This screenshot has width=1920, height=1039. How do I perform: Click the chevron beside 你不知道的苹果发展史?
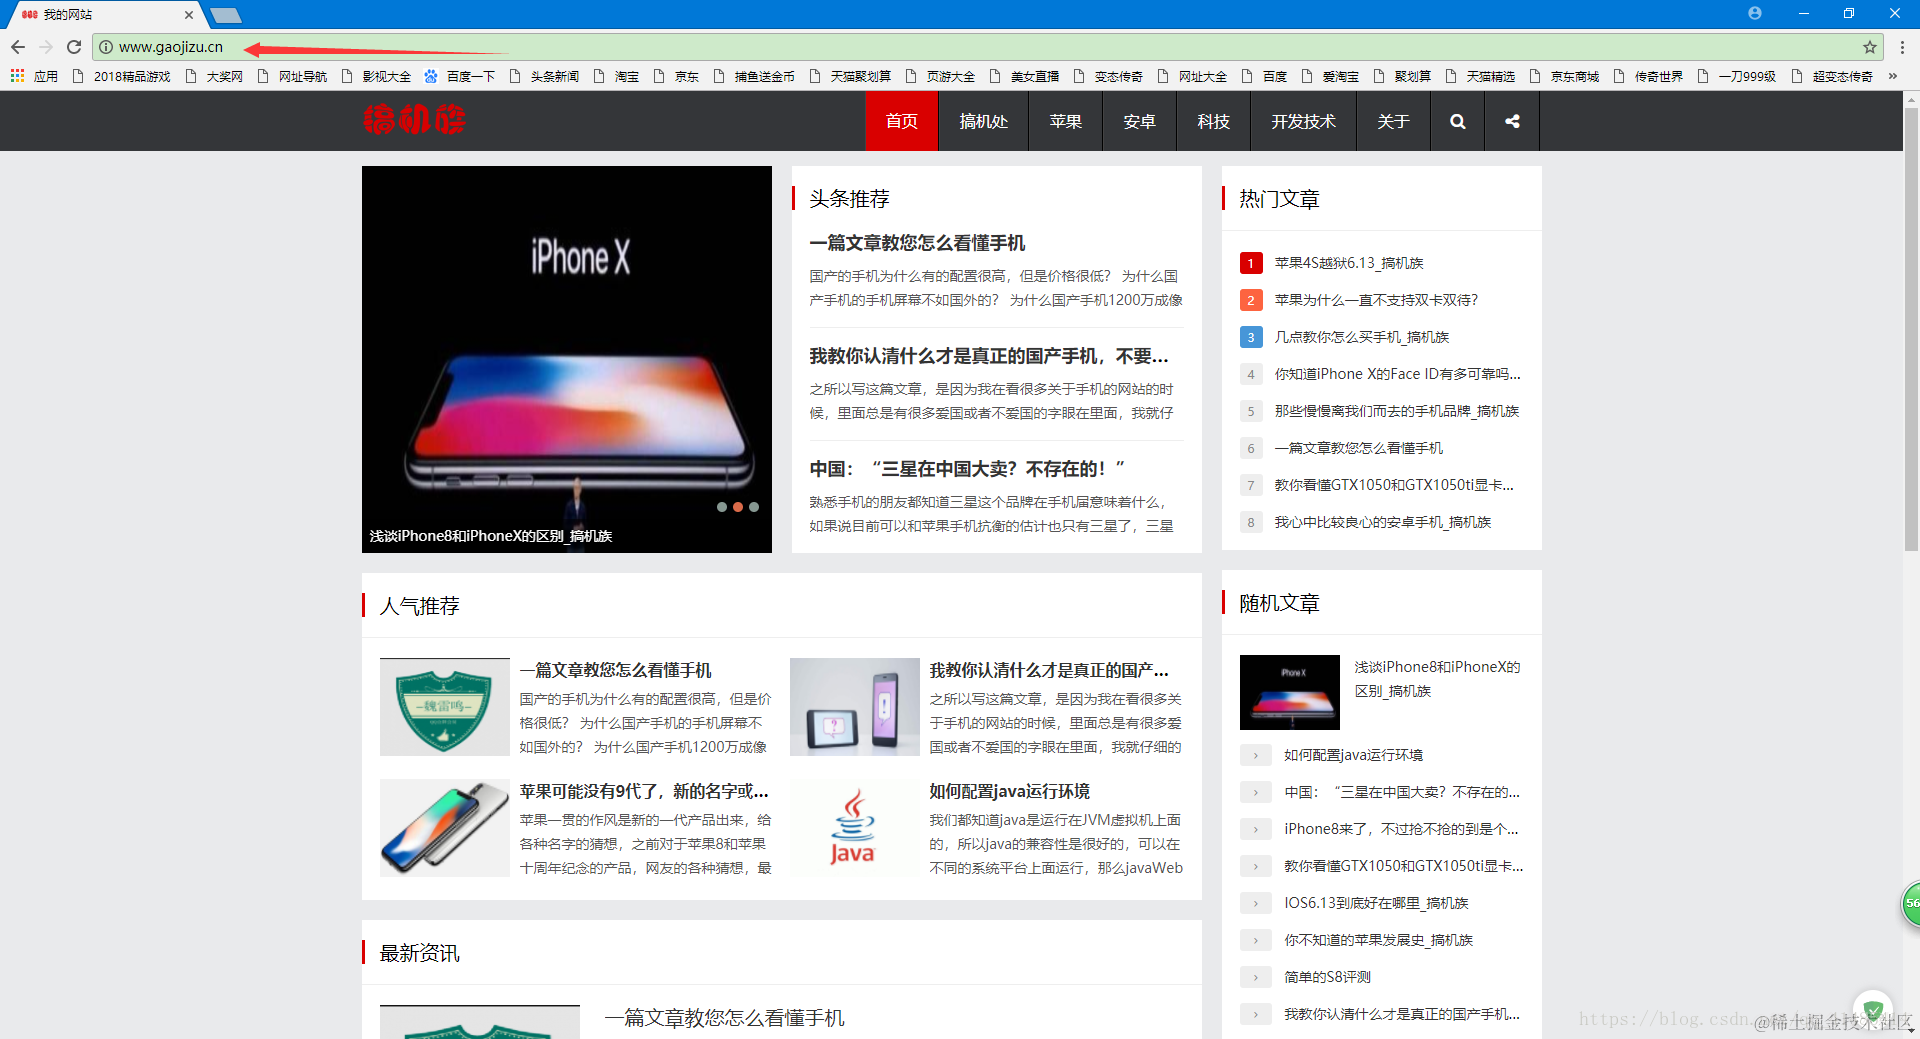pyautogui.click(x=1256, y=940)
